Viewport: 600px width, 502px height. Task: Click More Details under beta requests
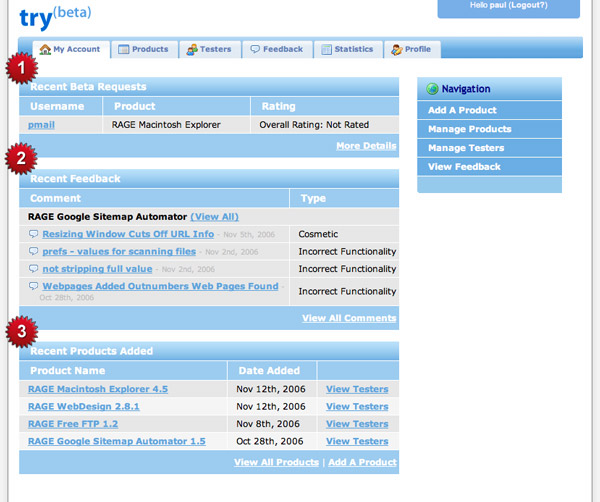(x=366, y=146)
